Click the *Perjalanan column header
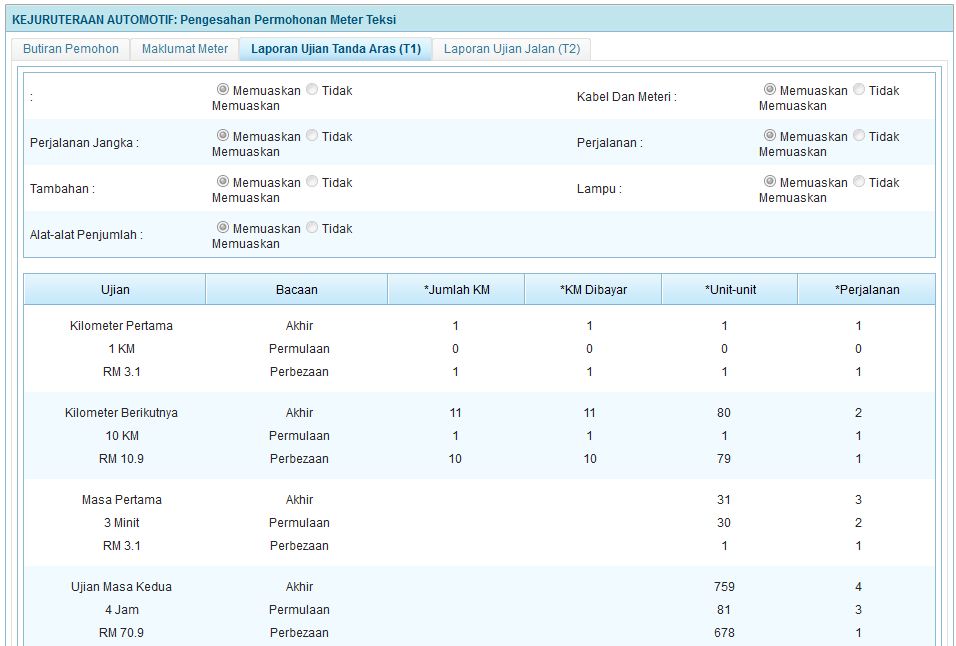The image size is (956, 646). [866, 289]
